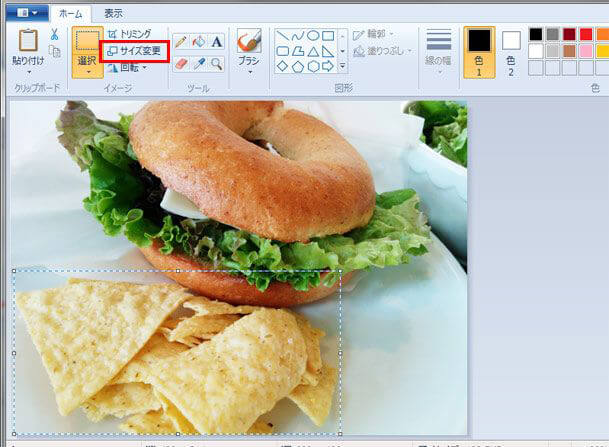Open the 輪郭 outline dropdown

pos(373,34)
